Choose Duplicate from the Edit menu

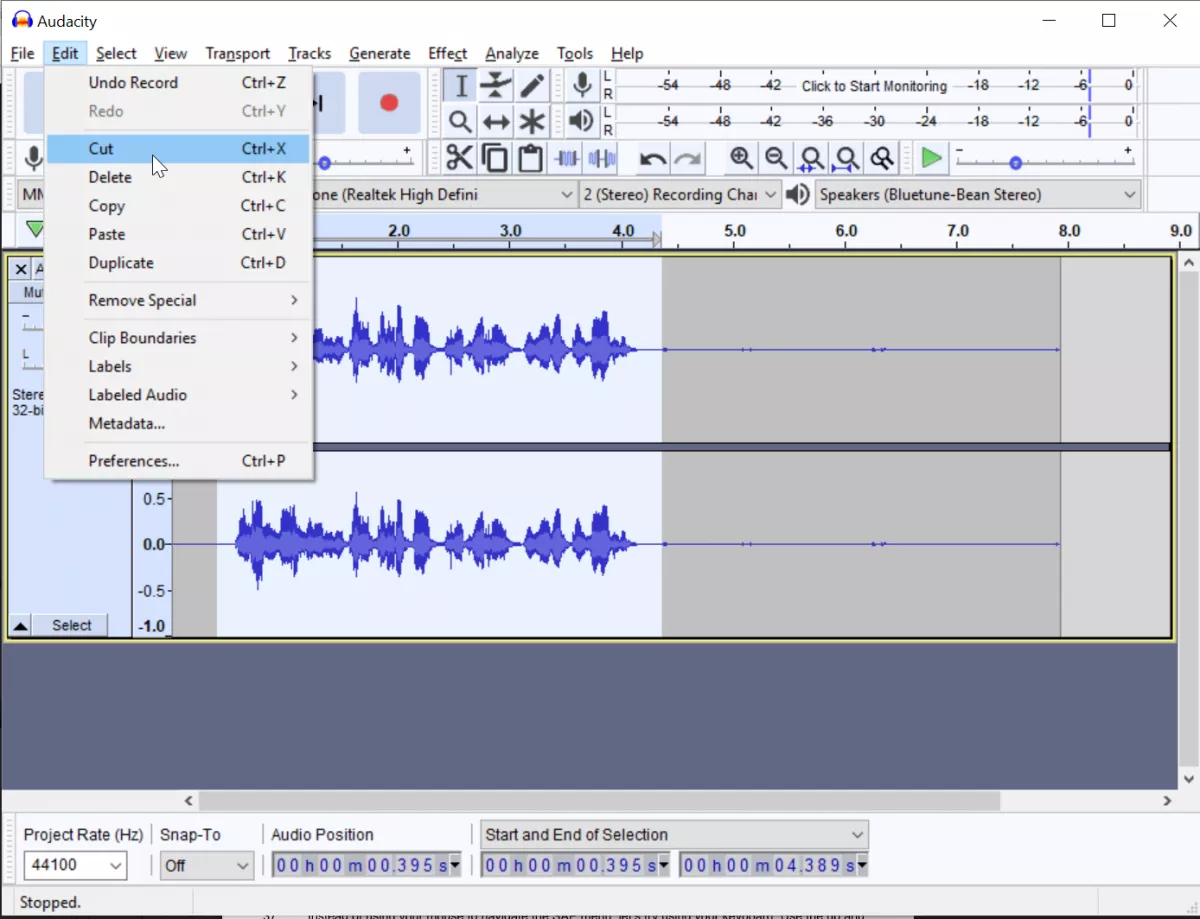(x=179, y=263)
